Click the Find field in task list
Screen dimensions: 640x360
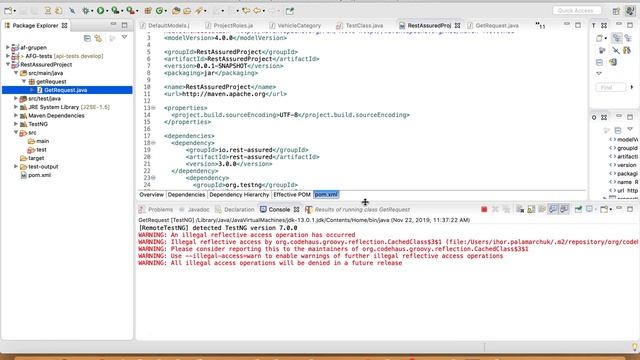tap(610, 87)
